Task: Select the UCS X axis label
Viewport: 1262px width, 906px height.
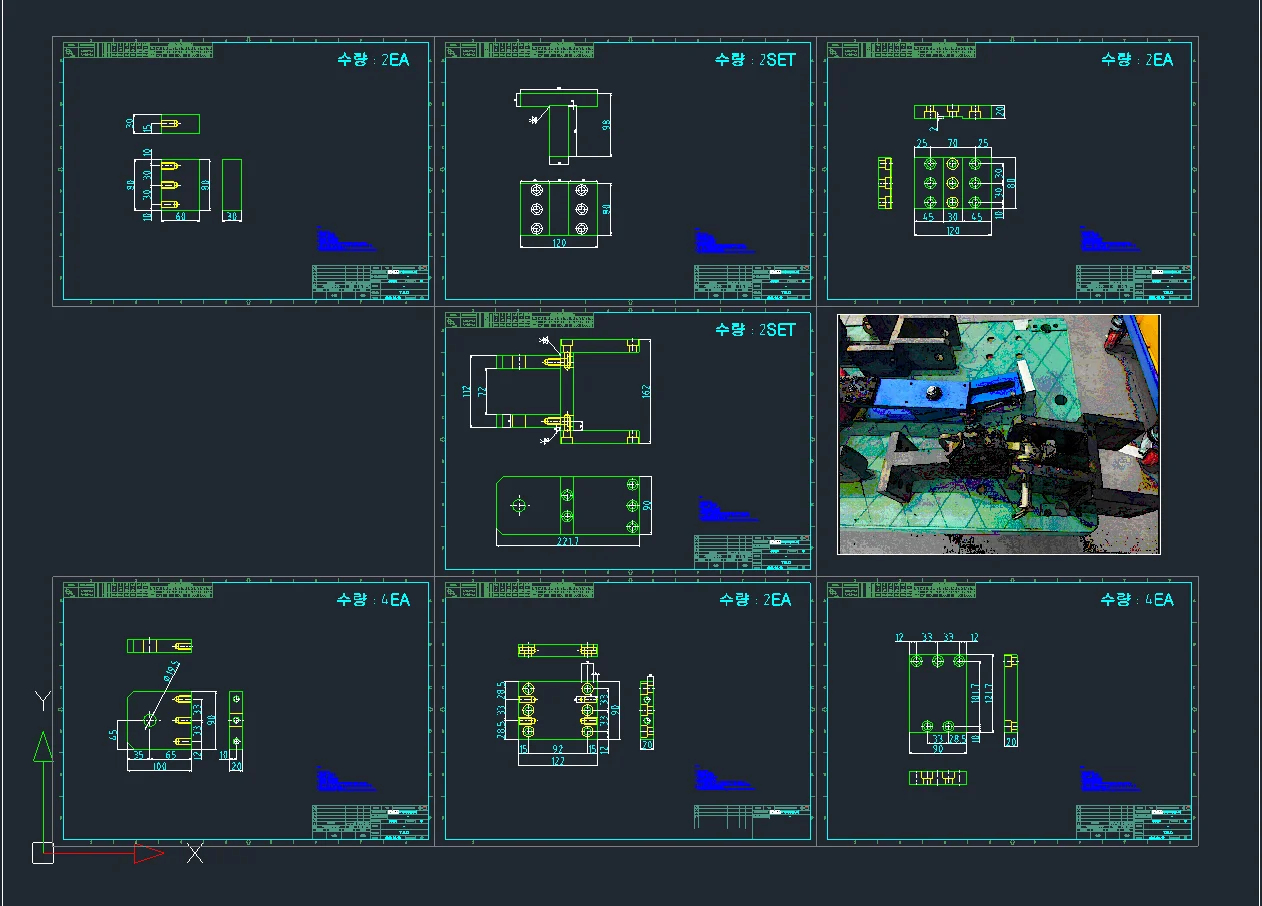Action: 195,853
